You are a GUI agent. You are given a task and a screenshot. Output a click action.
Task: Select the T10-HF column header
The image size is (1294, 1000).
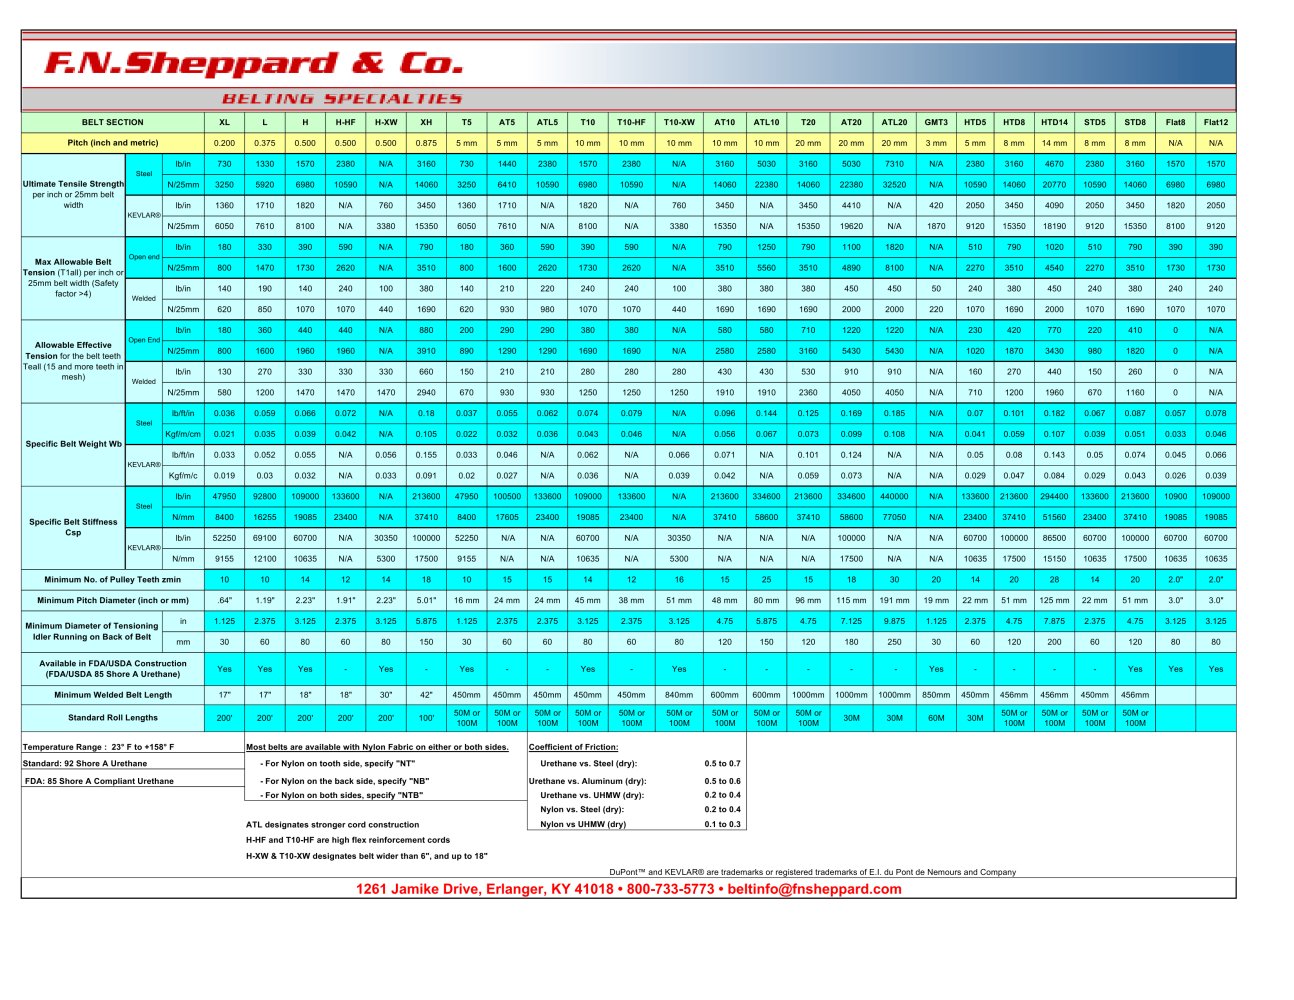(x=631, y=122)
